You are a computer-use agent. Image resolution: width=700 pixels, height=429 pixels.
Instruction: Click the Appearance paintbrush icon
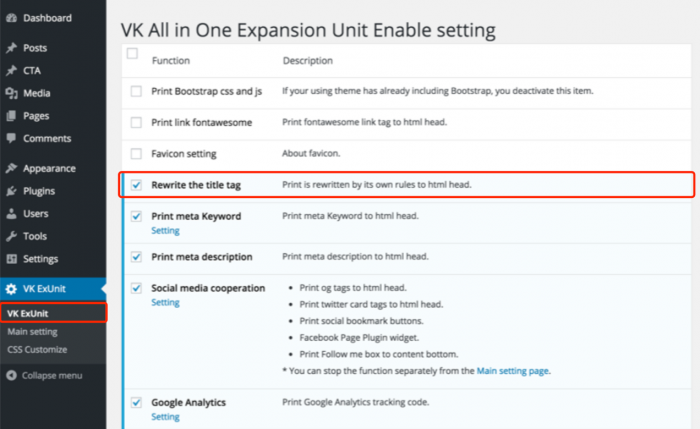(12, 168)
